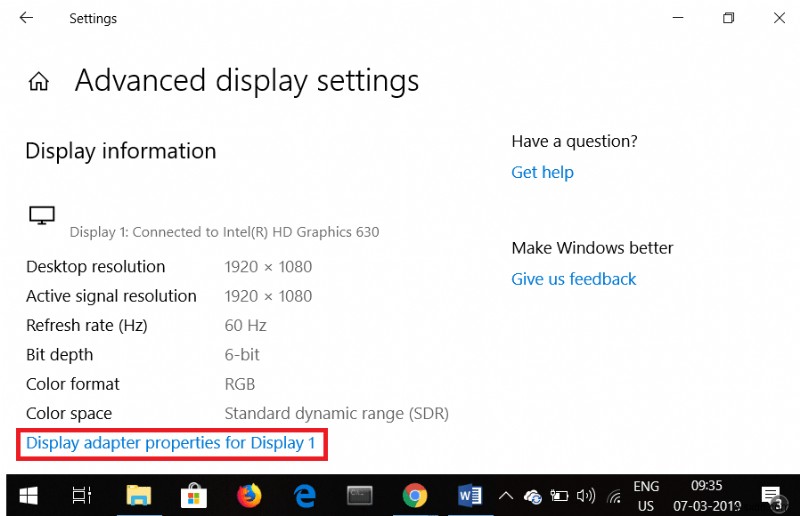Screen dimensions: 800x516
Task: Close the Settings window
Action: tap(779, 18)
